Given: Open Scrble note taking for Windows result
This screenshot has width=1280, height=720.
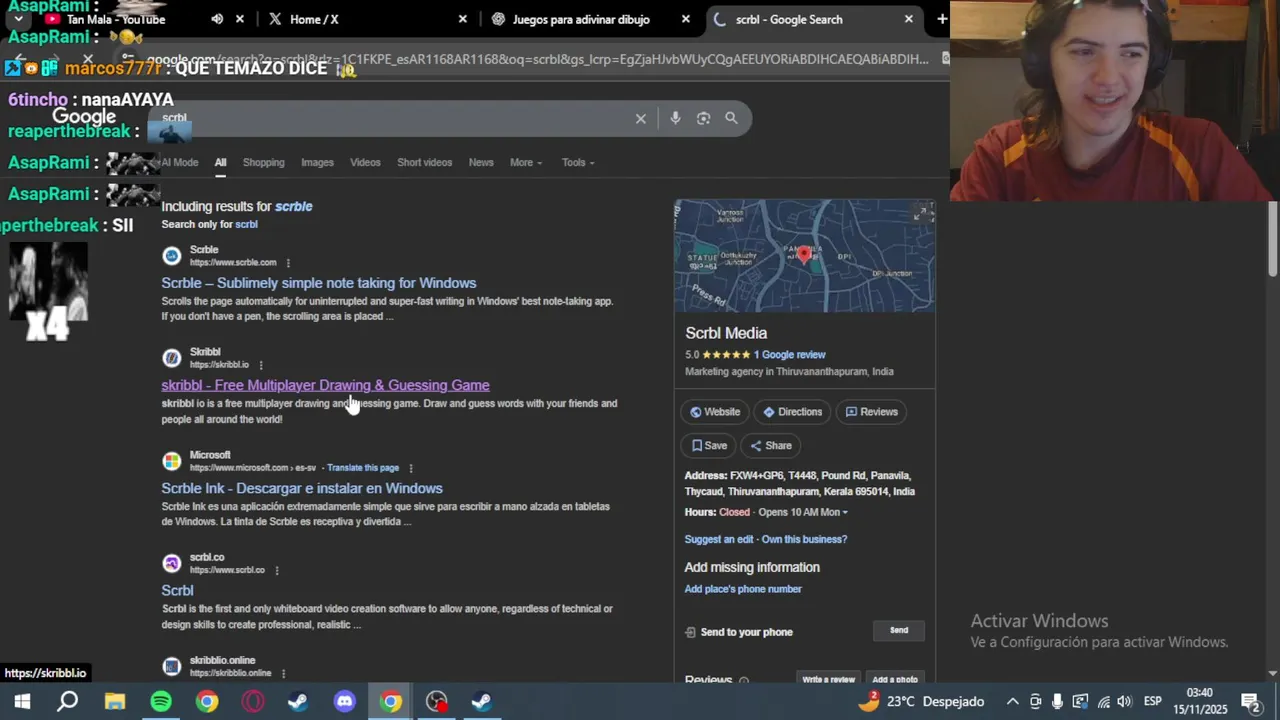Looking at the screenshot, I should [x=319, y=283].
